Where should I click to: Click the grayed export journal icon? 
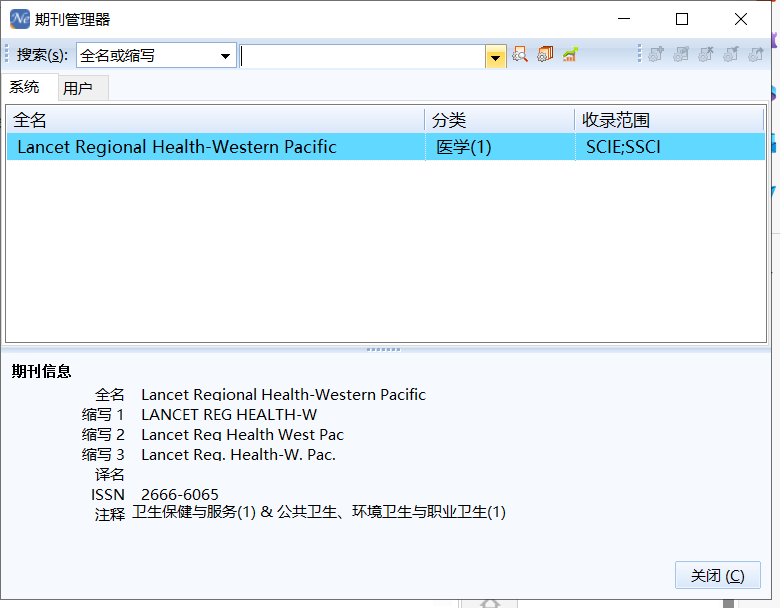point(756,54)
